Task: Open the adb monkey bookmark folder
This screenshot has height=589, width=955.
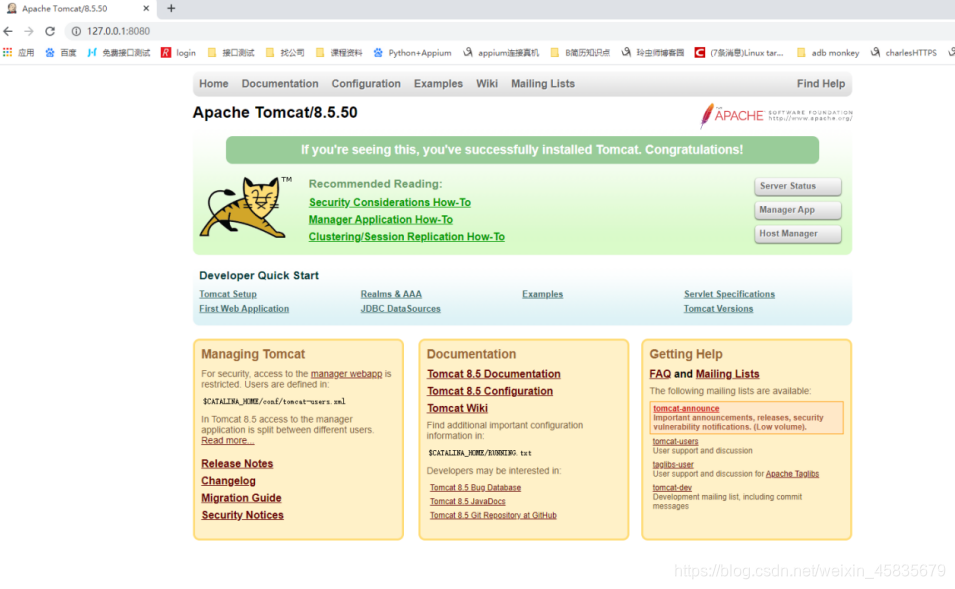Action: 828,53
